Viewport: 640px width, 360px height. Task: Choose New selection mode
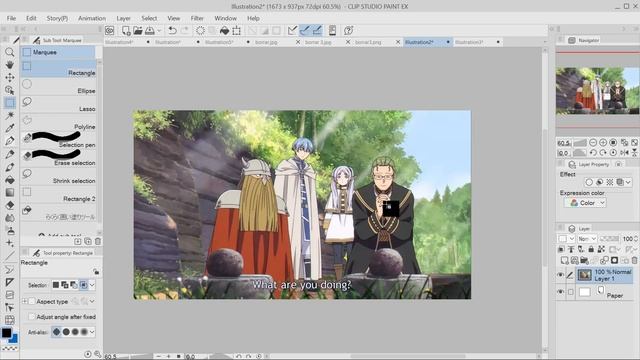pos(56,285)
